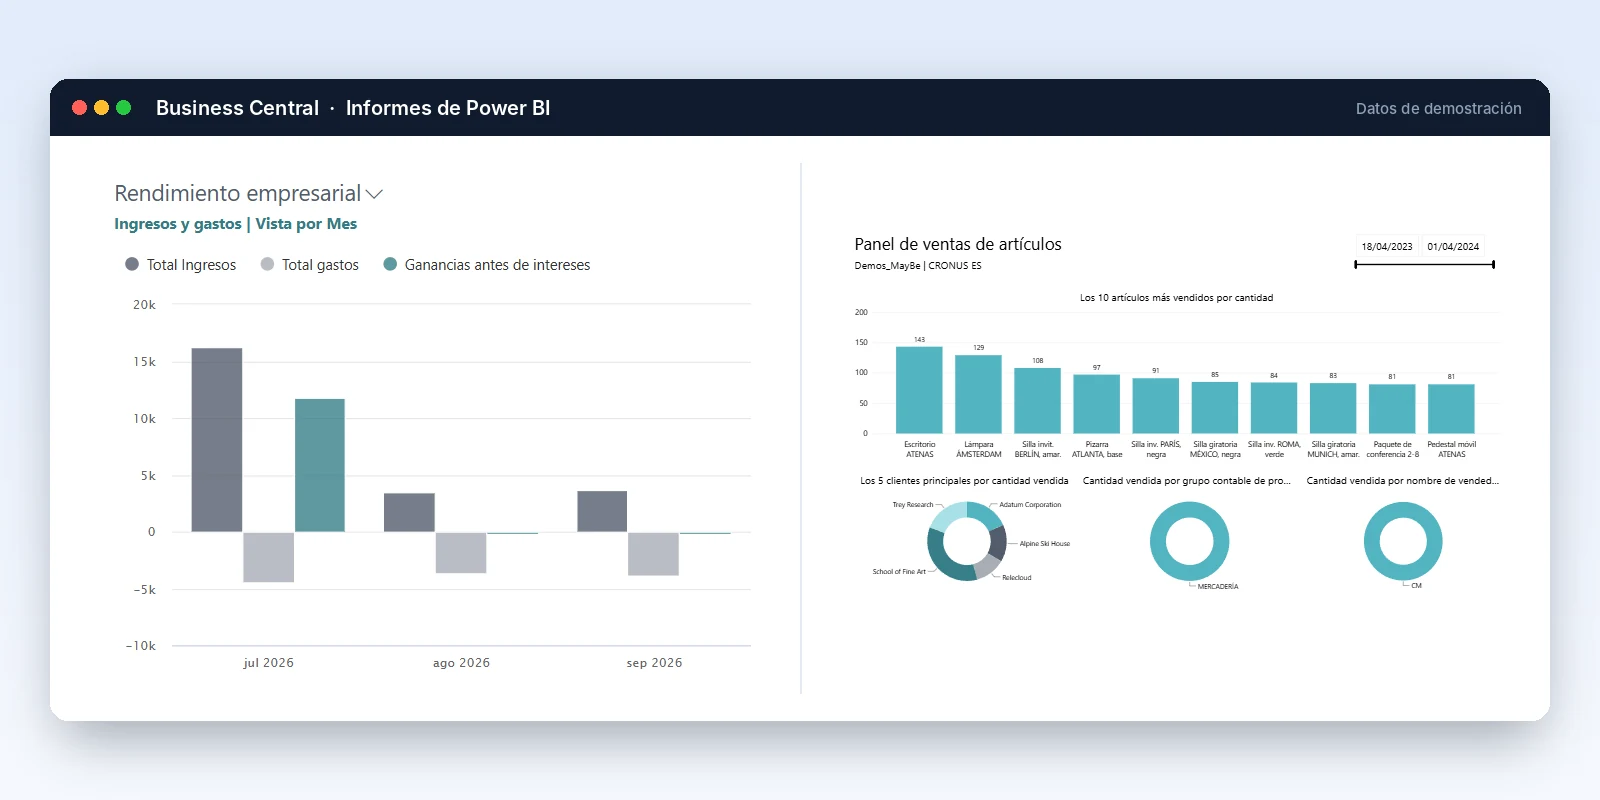
Task: Click the start date field 18/04/2023
Action: (1387, 246)
